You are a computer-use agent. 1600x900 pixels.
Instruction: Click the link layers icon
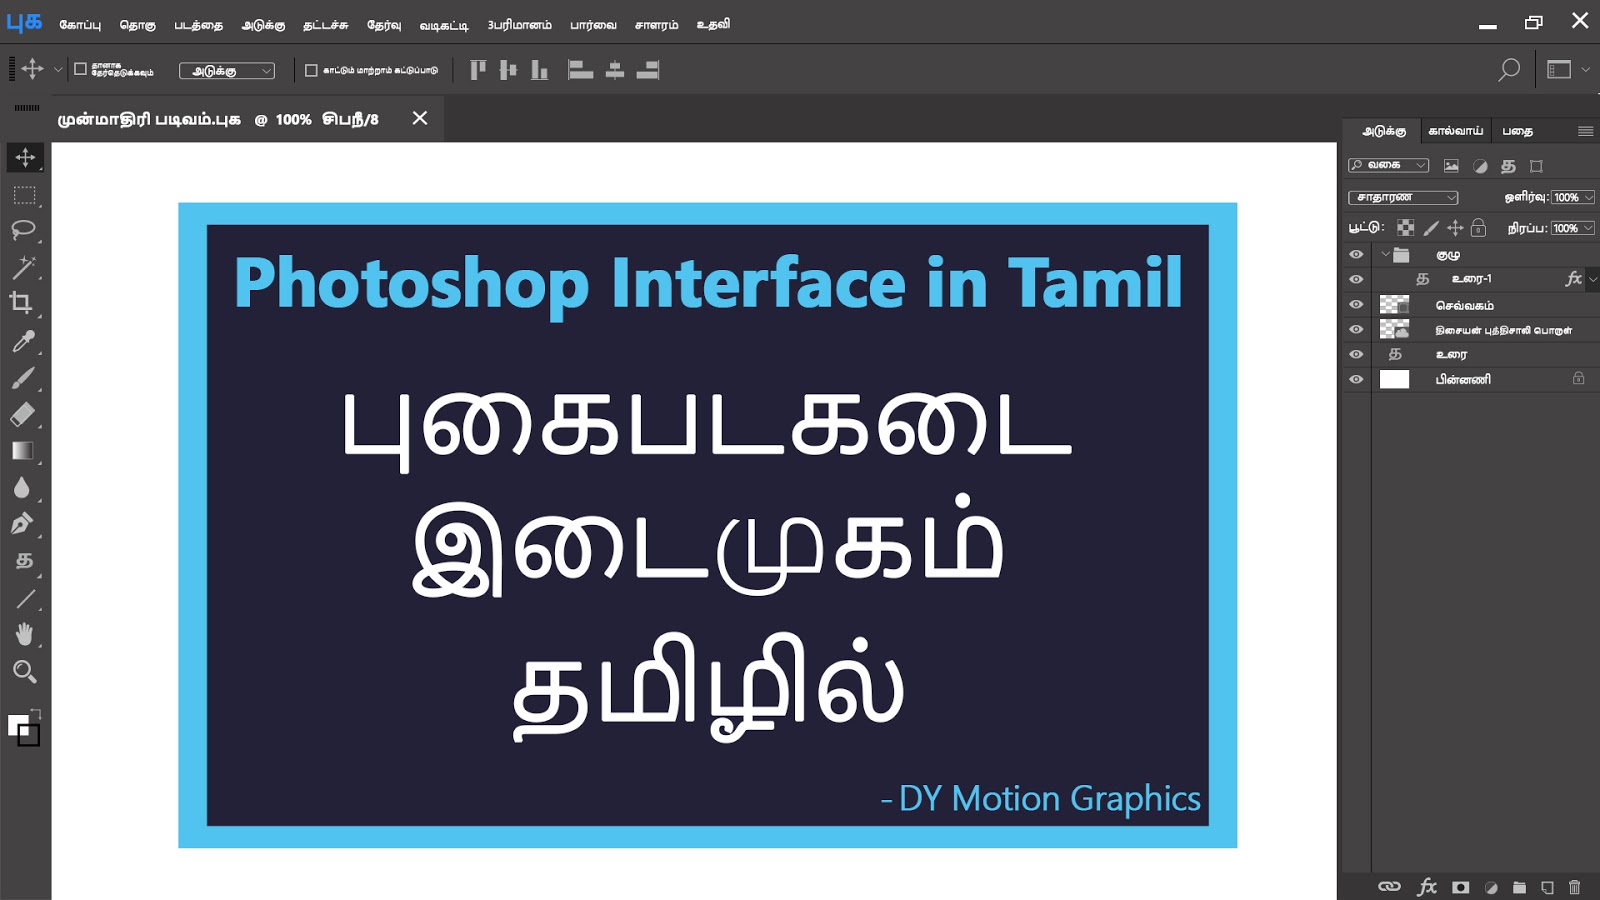(x=1389, y=887)
